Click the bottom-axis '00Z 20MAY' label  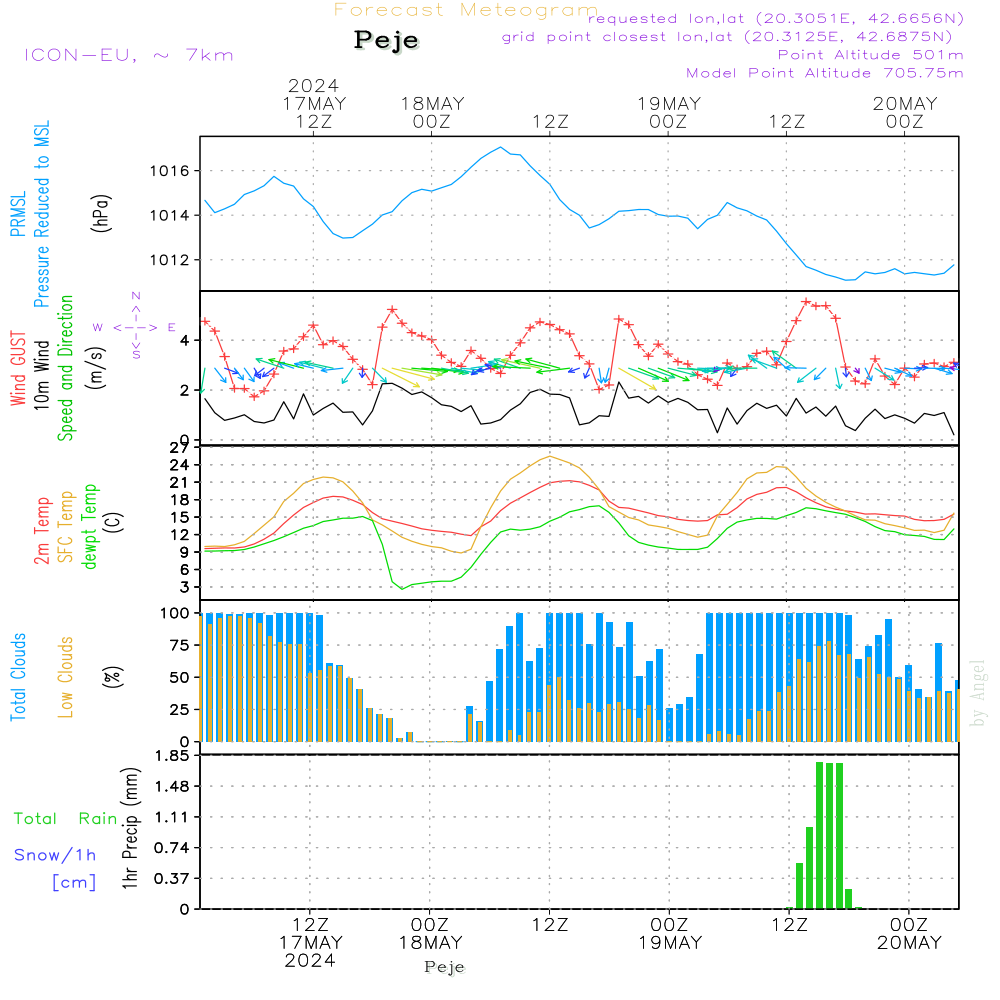[909, 934]
